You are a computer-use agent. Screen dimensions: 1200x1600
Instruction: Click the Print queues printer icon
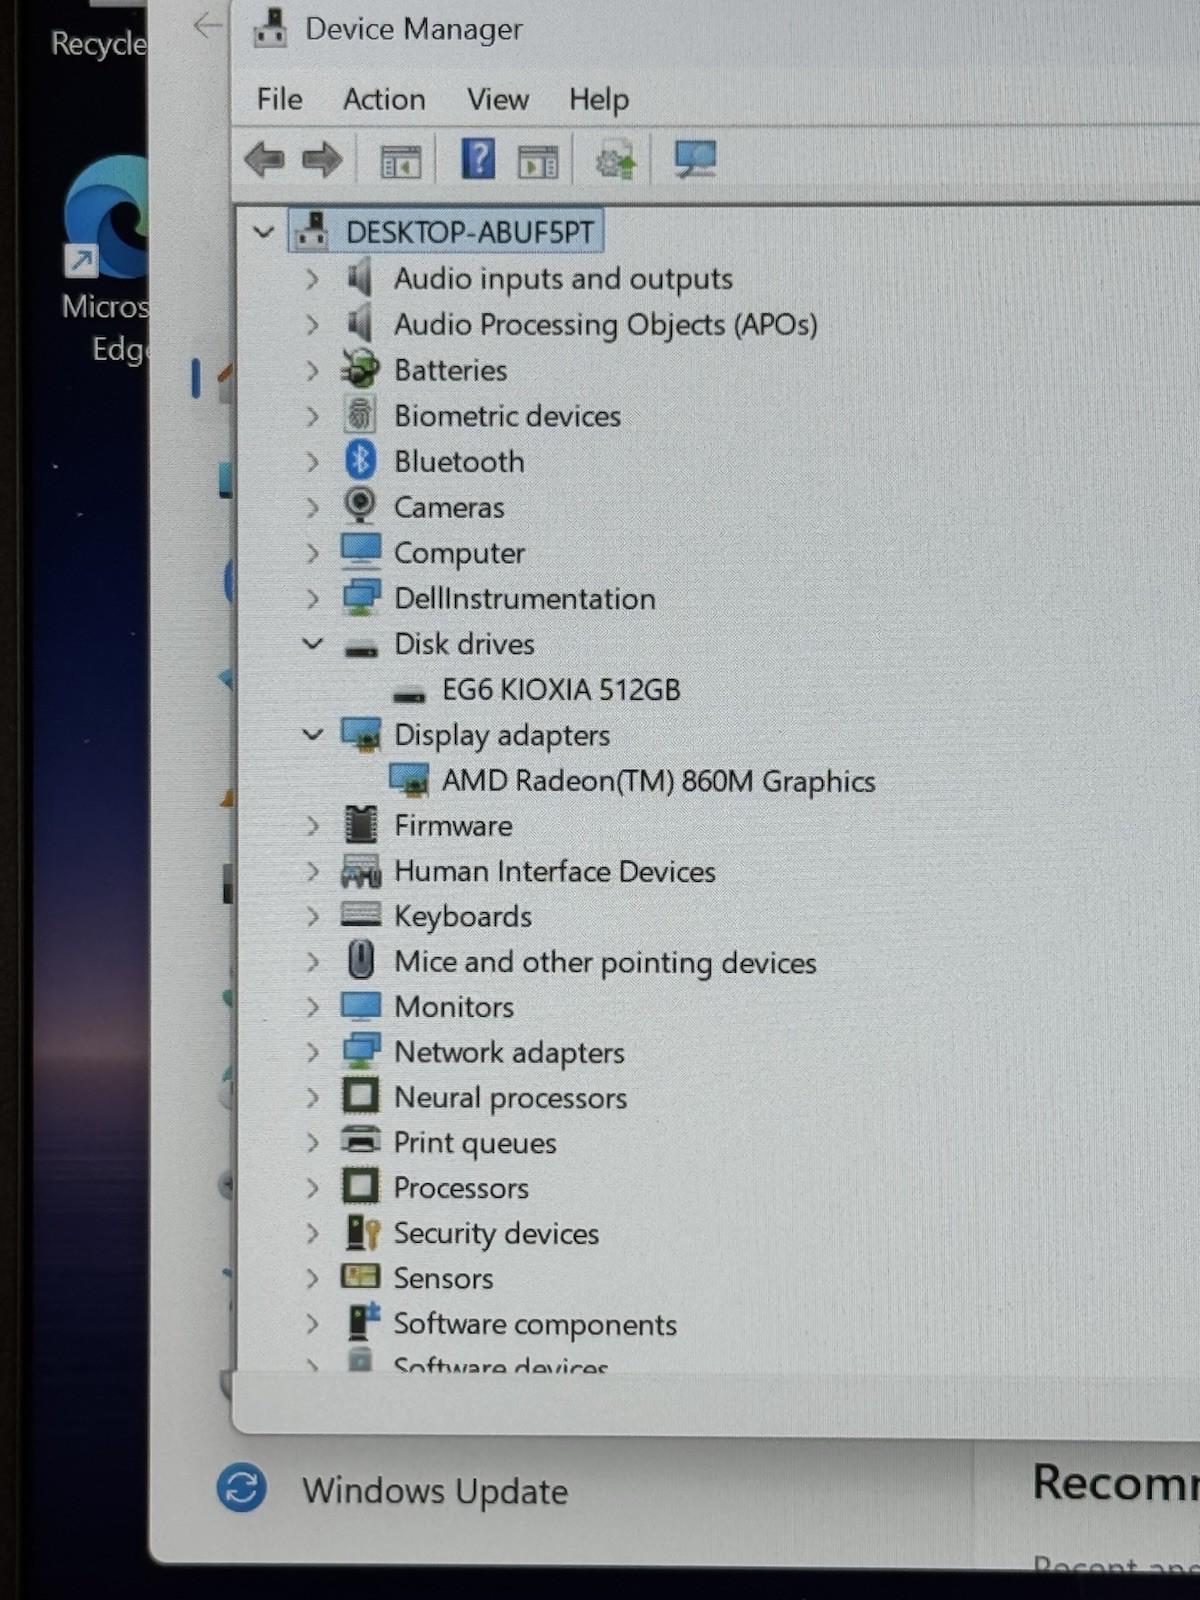[x=361, y=1141]
